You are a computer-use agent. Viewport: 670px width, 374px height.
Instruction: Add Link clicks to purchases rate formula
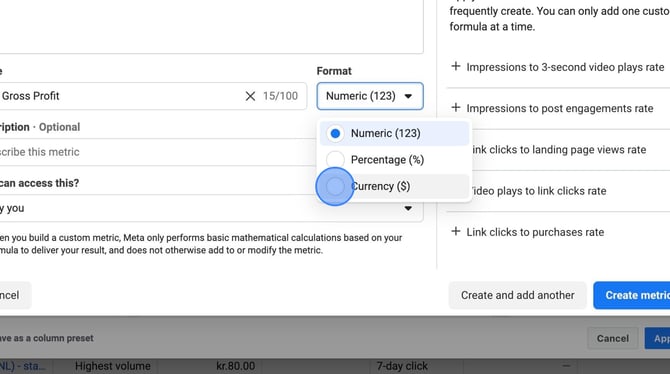click(x=528, y=232)
